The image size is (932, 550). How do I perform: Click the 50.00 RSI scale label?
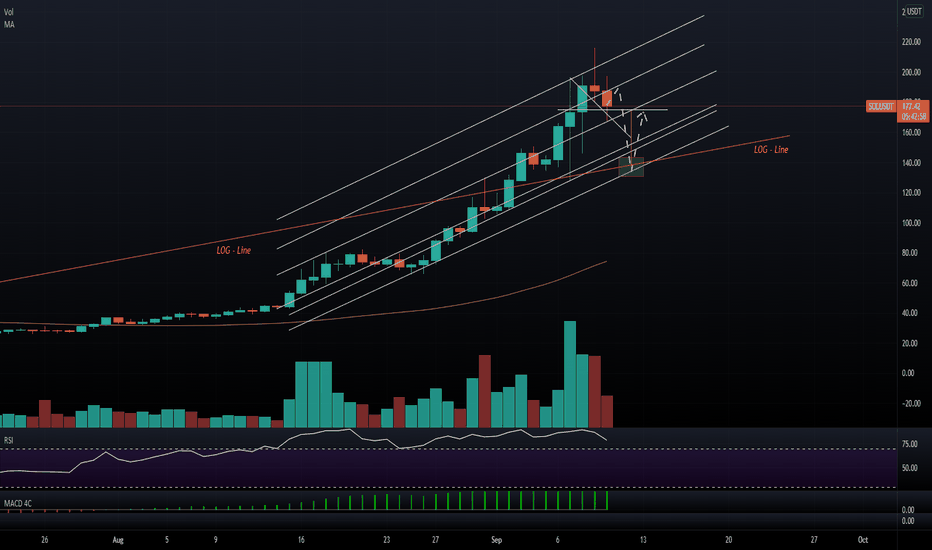[x=909, y=468]
